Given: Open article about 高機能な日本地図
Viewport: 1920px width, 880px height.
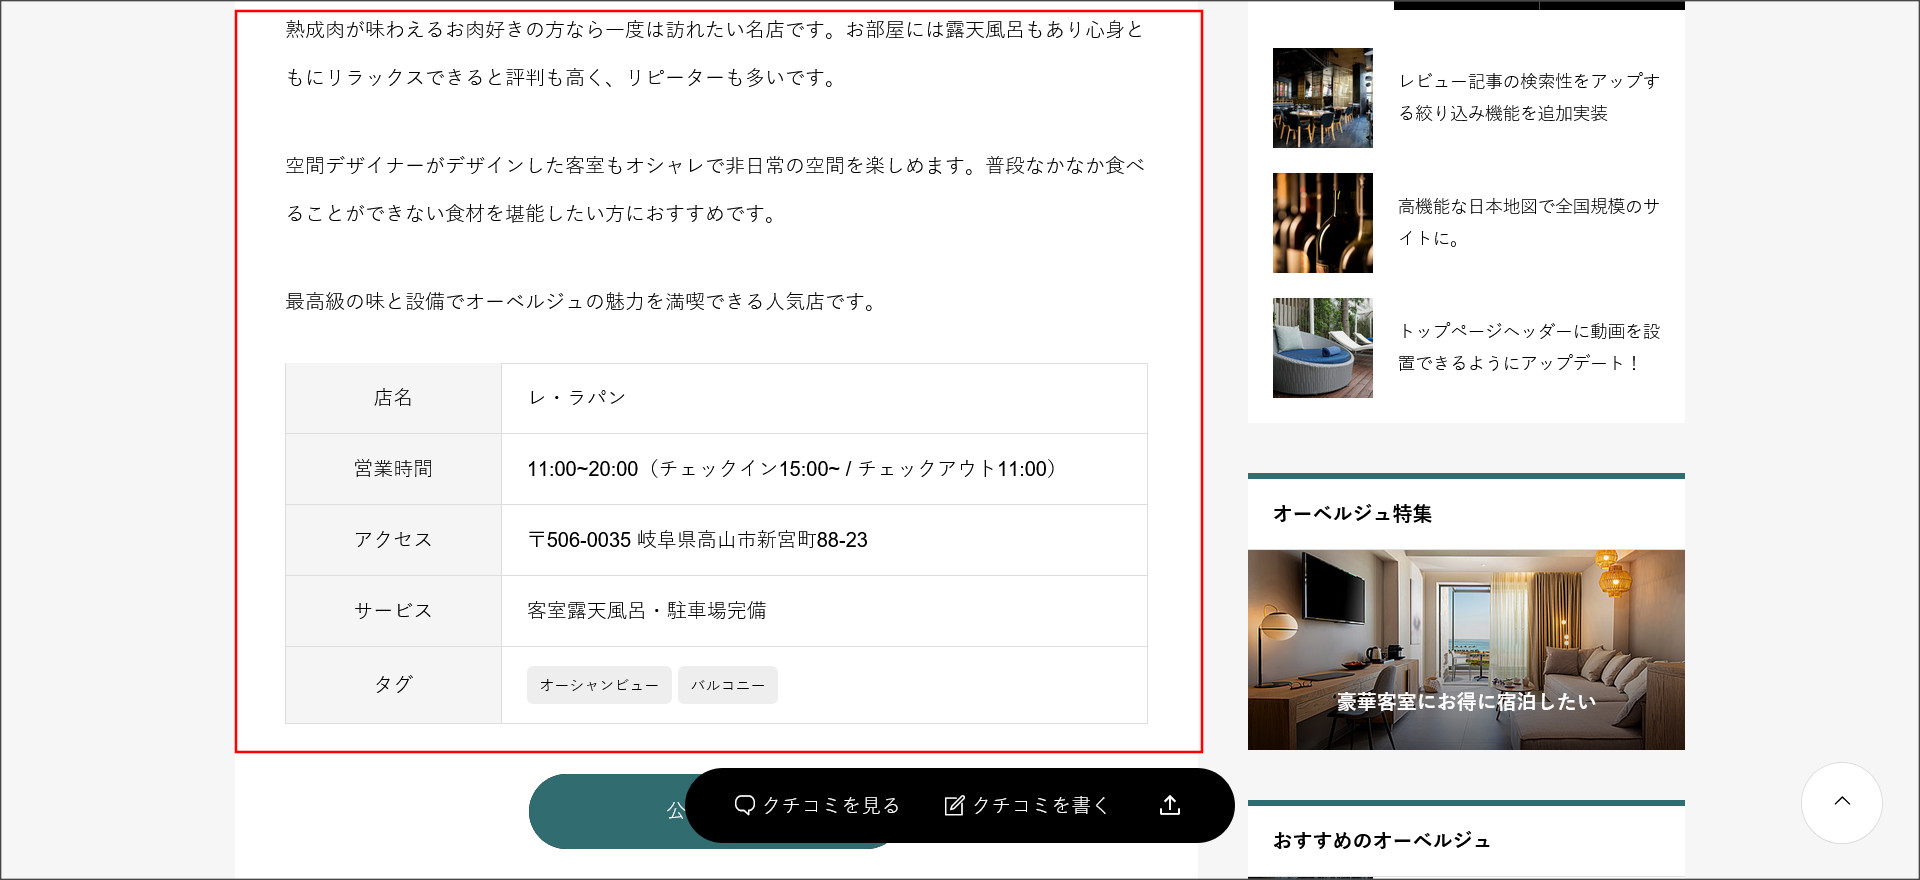Looking at the screenshot, I should click(1528, 222).
